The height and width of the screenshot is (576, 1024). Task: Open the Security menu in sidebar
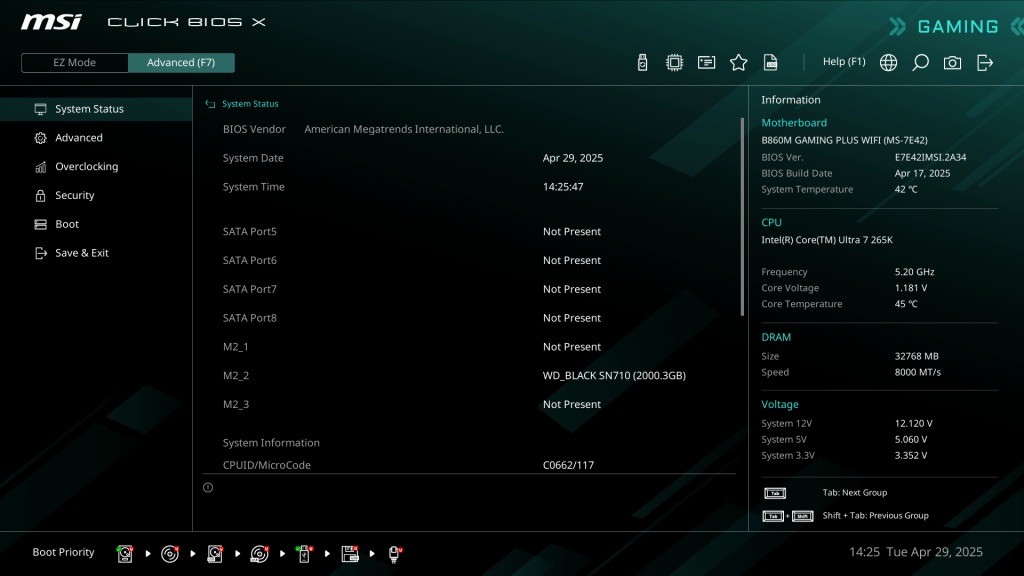pyautogui.click(x=74, y=196)
